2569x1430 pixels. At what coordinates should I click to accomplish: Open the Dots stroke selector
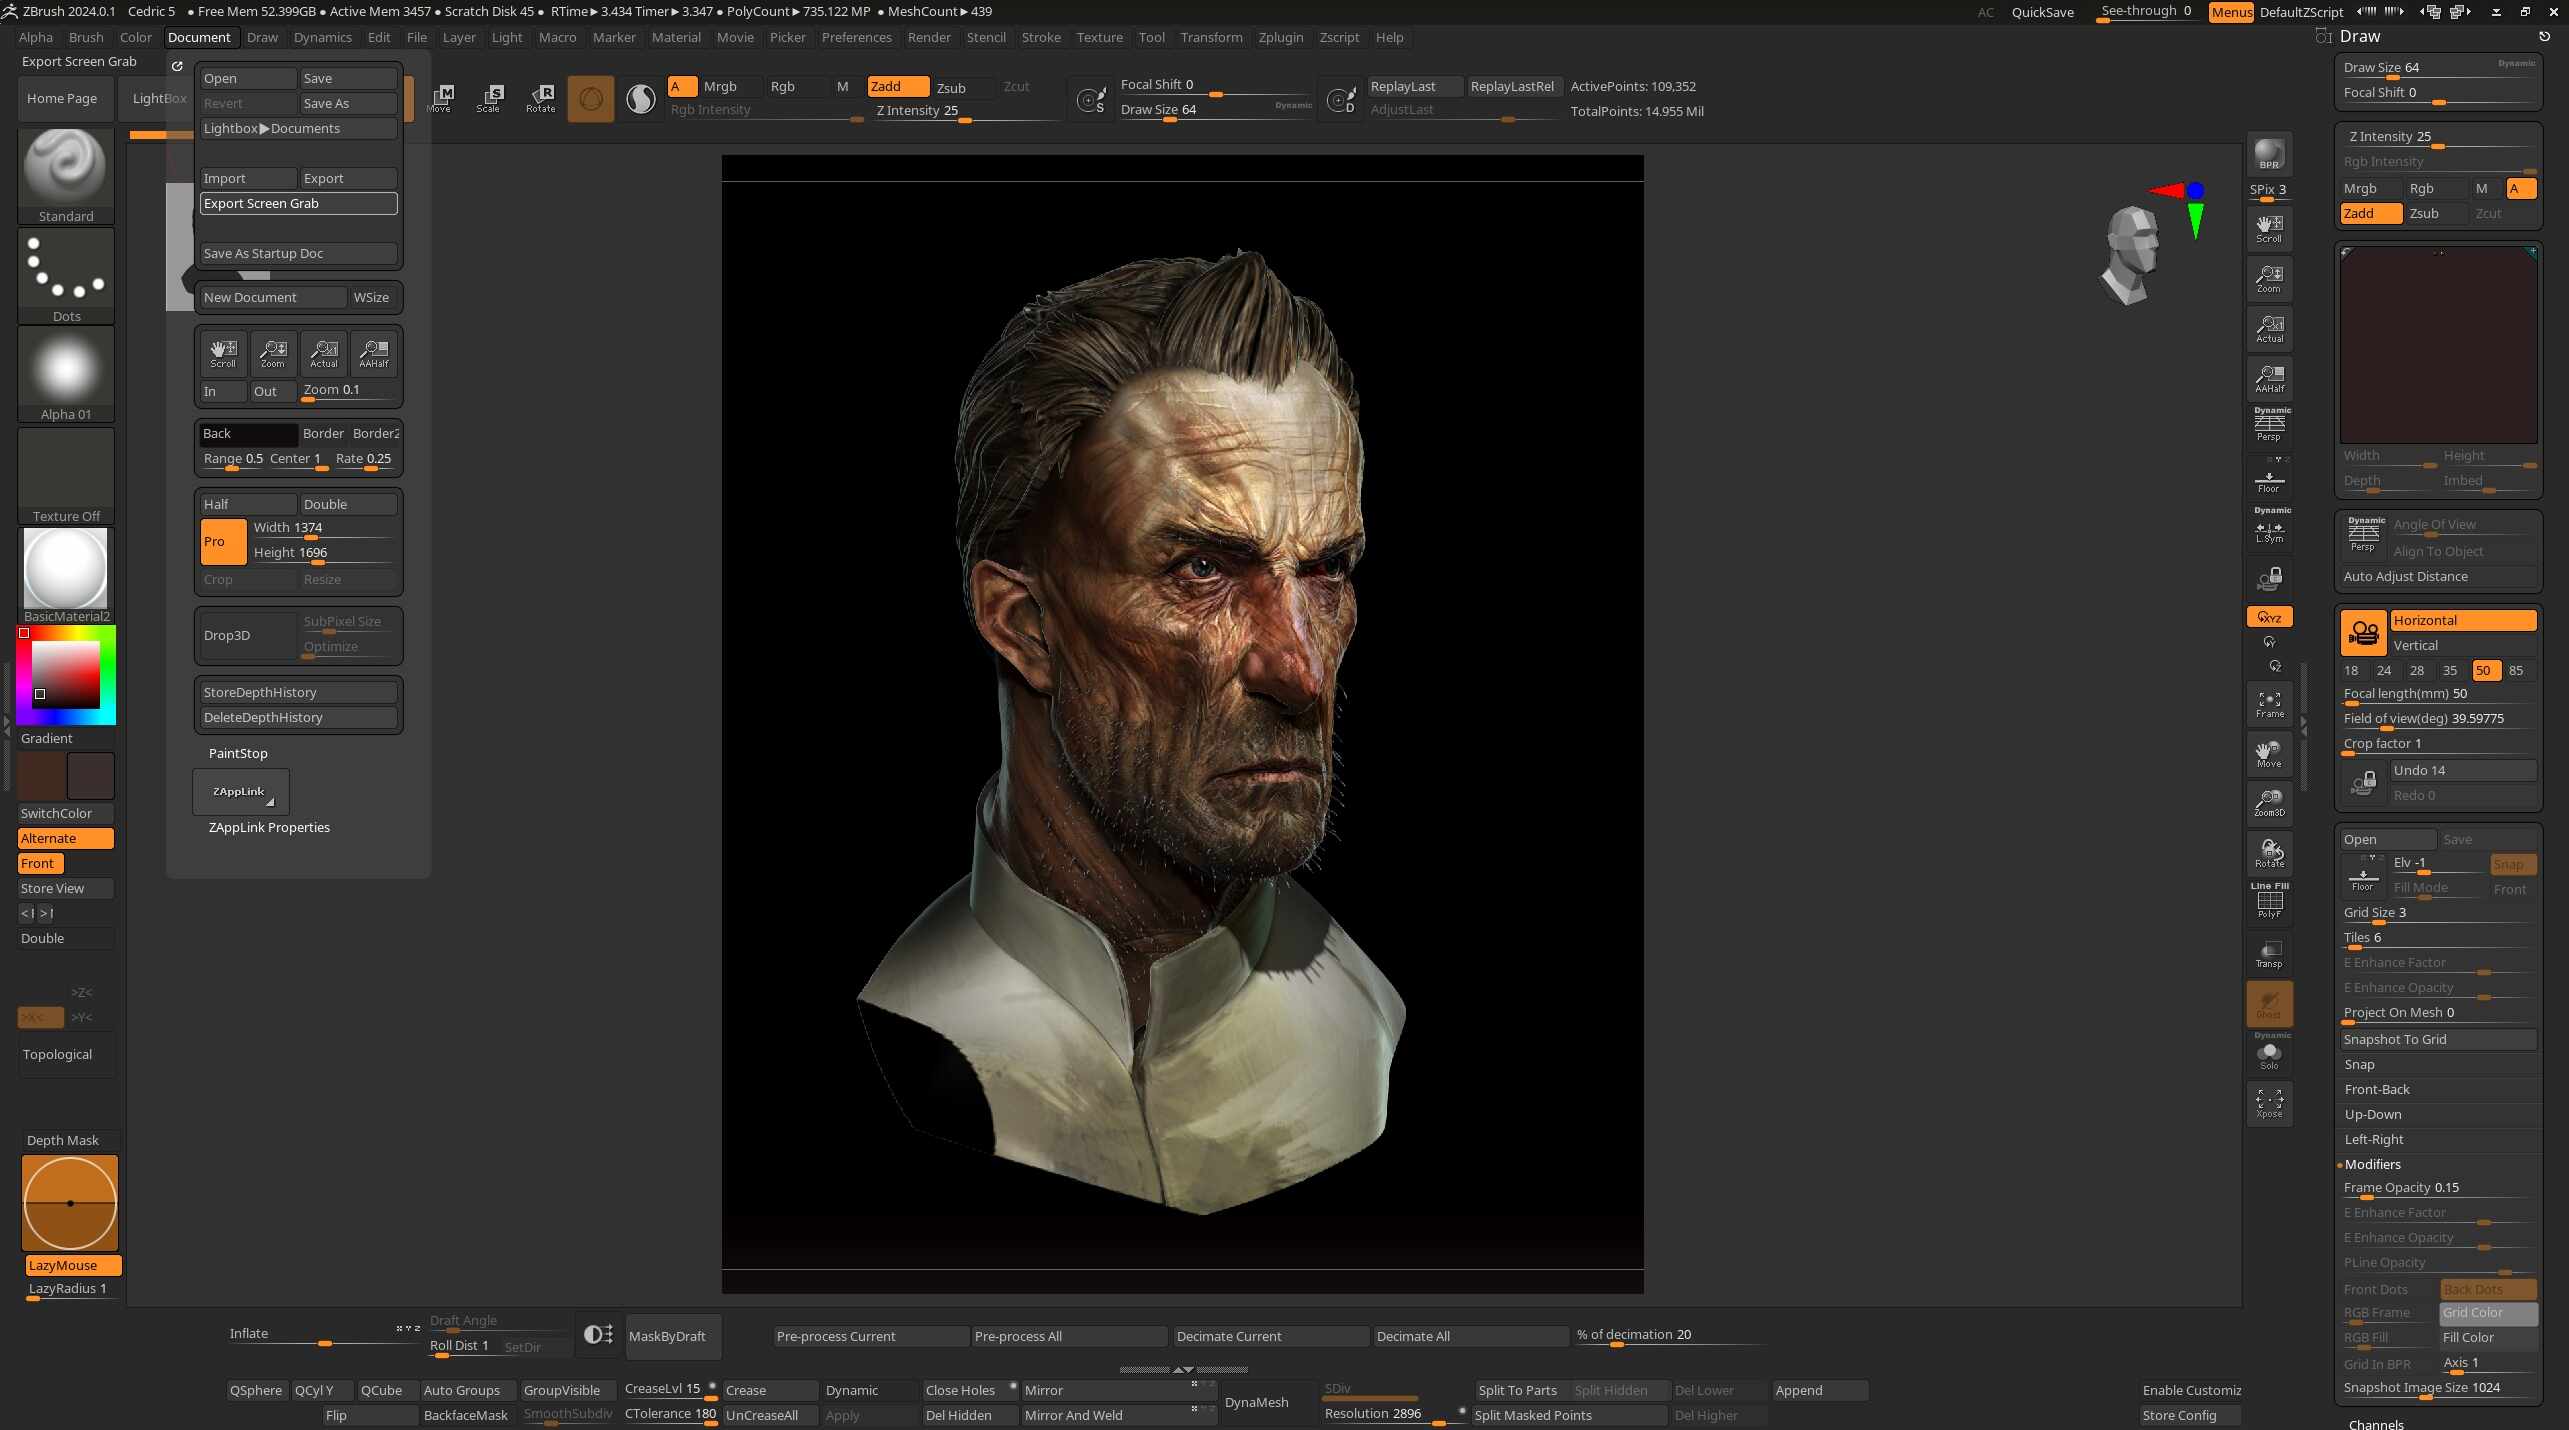(66, 270)
